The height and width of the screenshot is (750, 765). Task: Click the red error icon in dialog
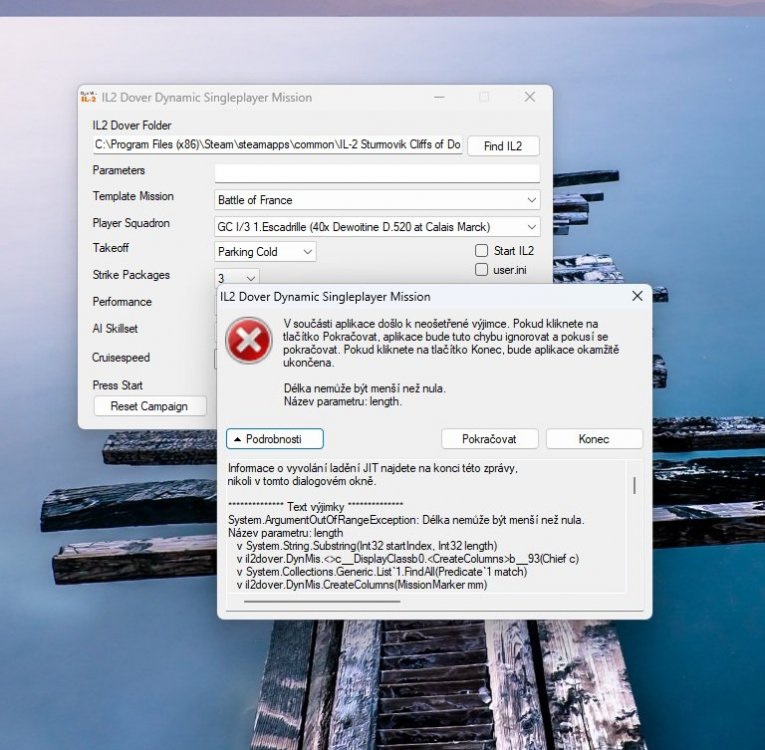tap(248, 340)
